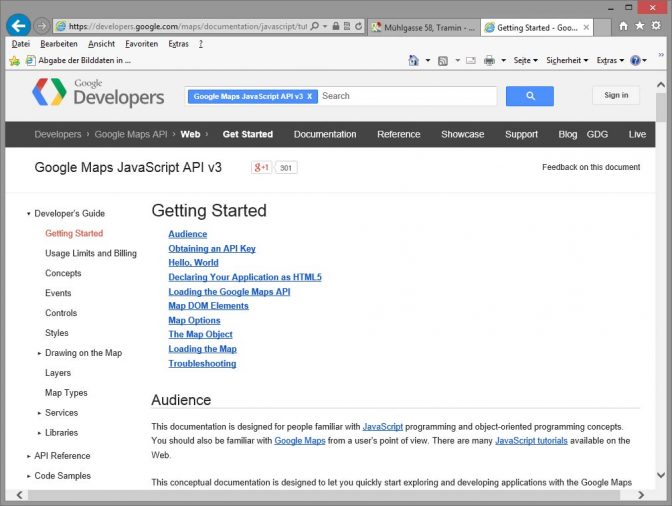Image resolution: width=672 pixels, height=506 pixels.
Task: Open the print dropdown arrow
Action: (x=504, y=60)
